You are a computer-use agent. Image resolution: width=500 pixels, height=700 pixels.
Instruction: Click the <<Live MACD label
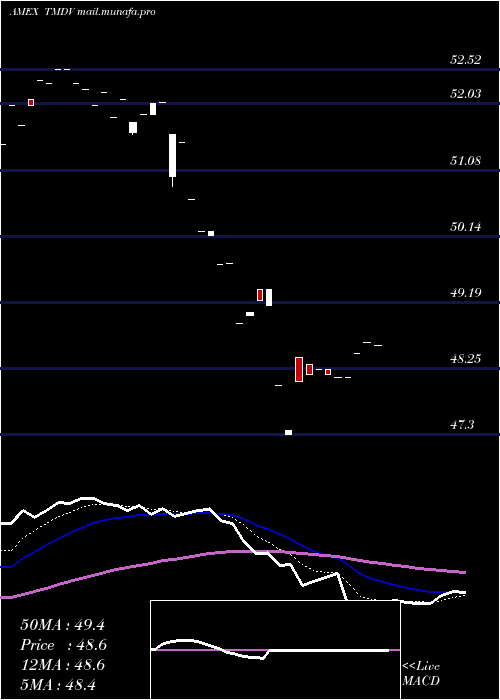(x=421, y=674)
